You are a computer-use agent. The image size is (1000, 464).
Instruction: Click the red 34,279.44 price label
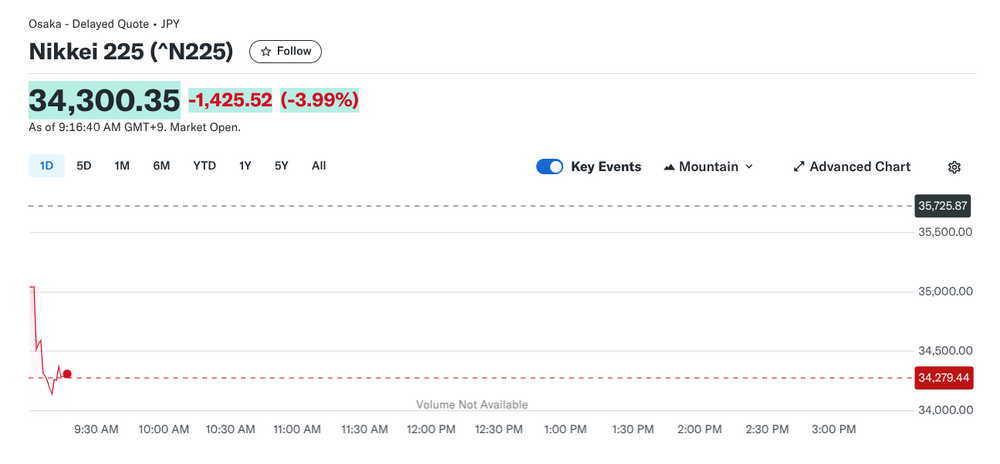(x=942, y=377)
